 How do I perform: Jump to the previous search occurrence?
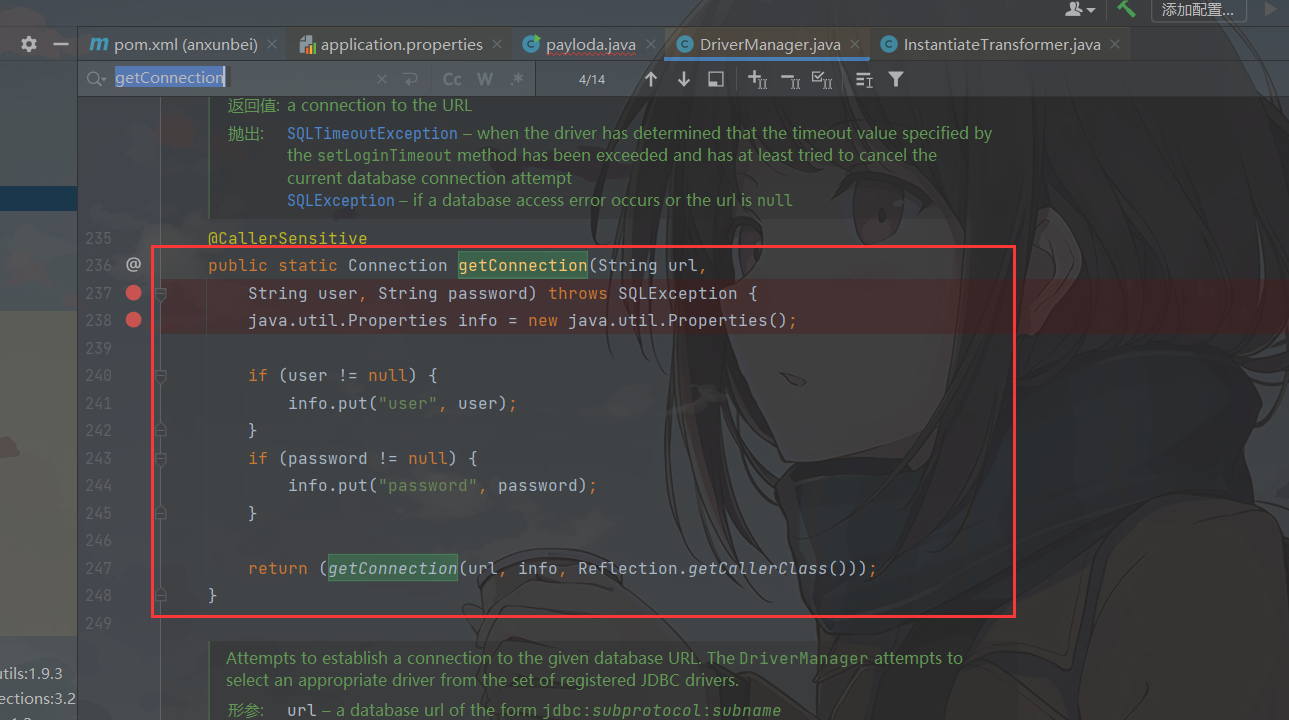coord(651,79)
